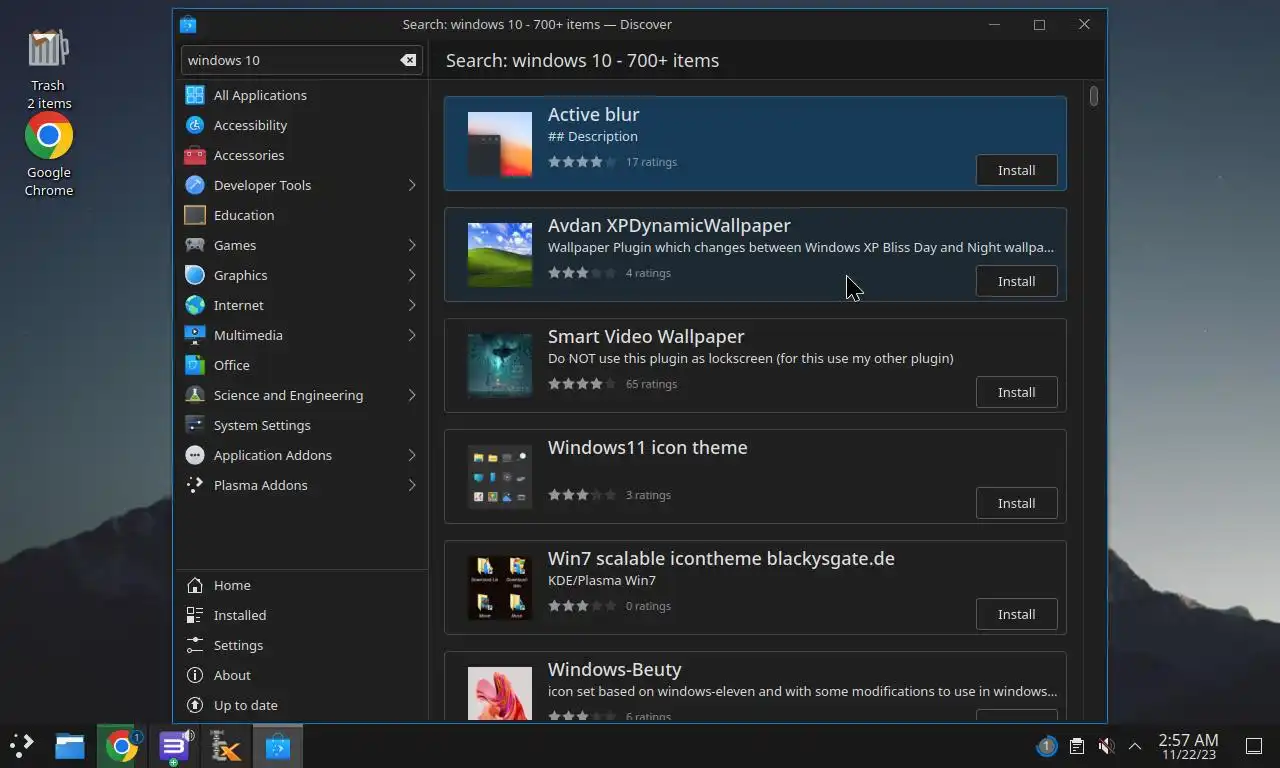The width and height of the screenshot is (1280, 768).
Task: Open the System Settings category
Action: [x=301, y=425]
